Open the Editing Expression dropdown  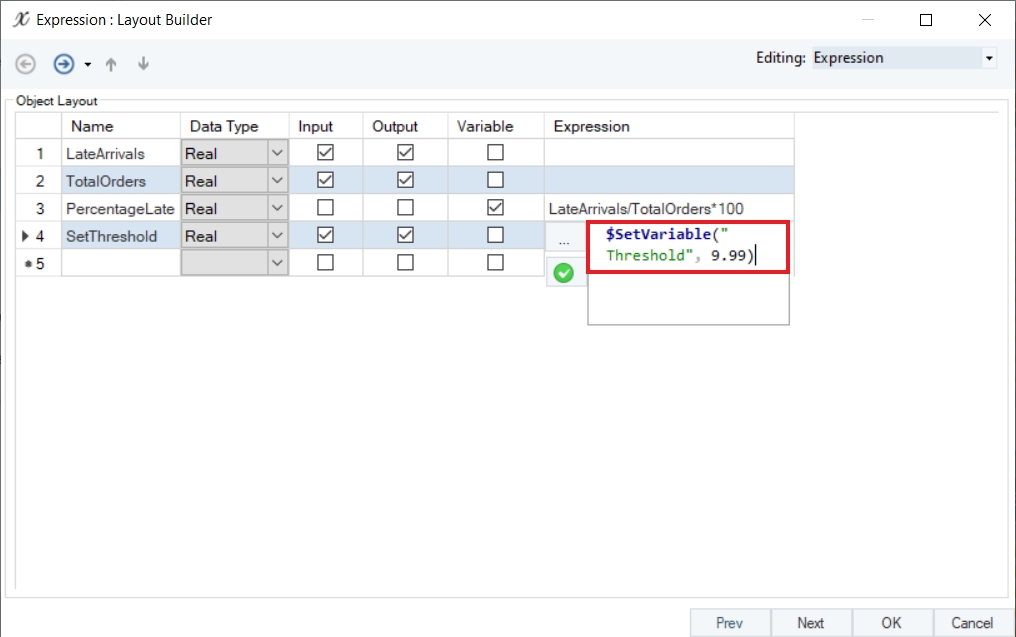coord(989,58)
